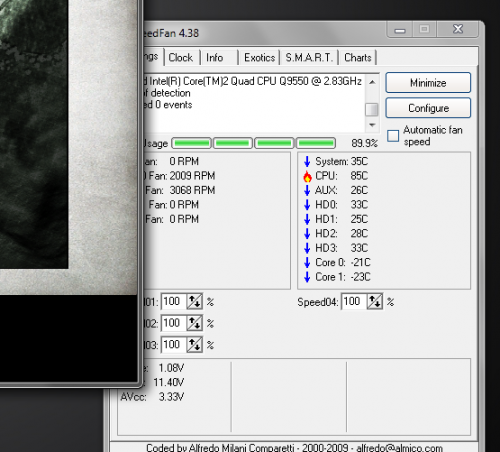This screenshot has height=452, width=500.
Task: Click the 3068 RPM fan reading
Action: pyautogui.click(x=192, y=190)
